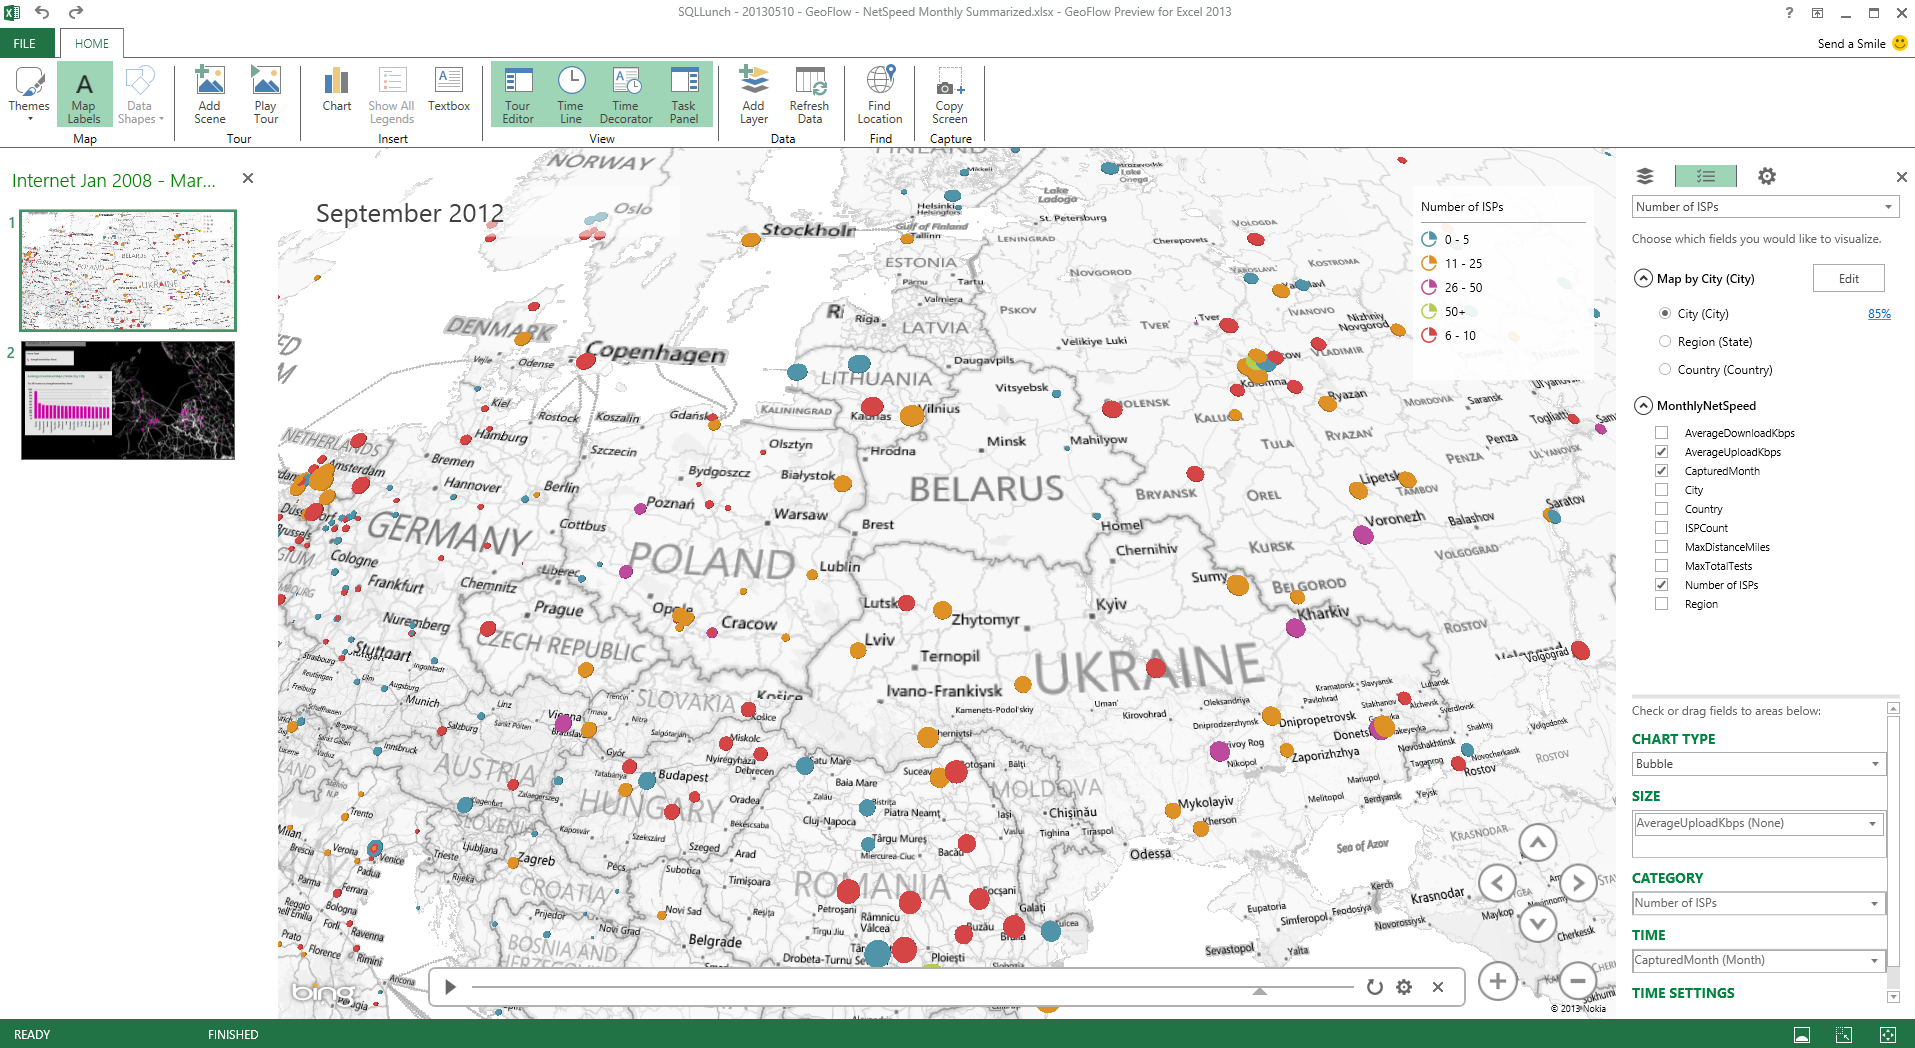
Task: Collapse the MonthlyNetSpeed field list
Action: pyautogui.click(x=1643, y=405)
